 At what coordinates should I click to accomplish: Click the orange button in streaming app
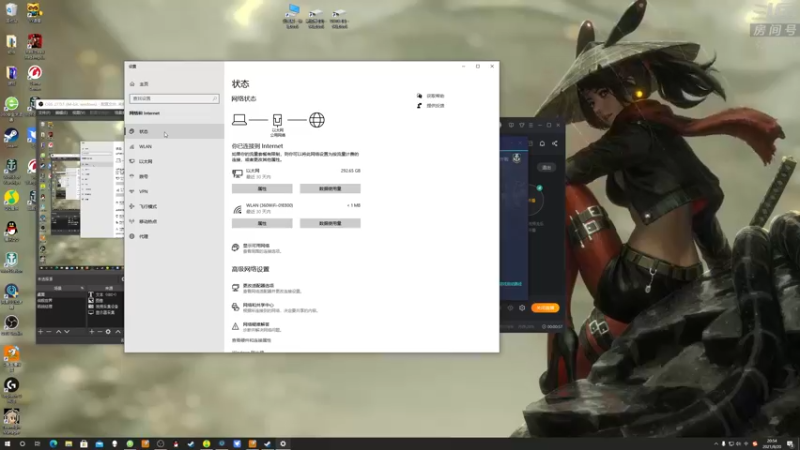545,308
